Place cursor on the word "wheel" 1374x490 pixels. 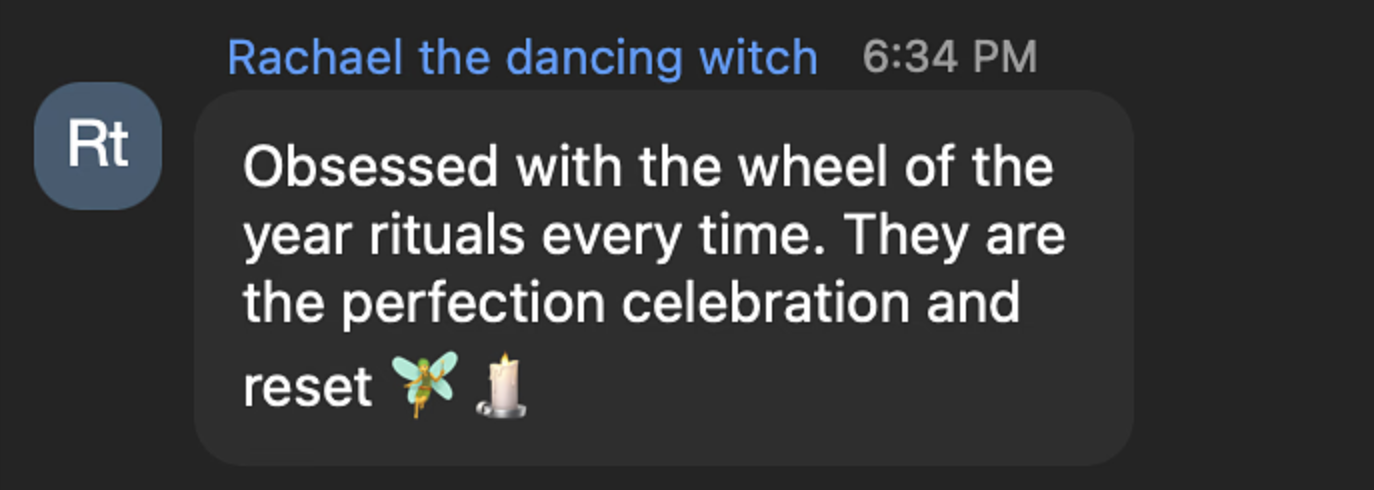click(x=812, y=167)
